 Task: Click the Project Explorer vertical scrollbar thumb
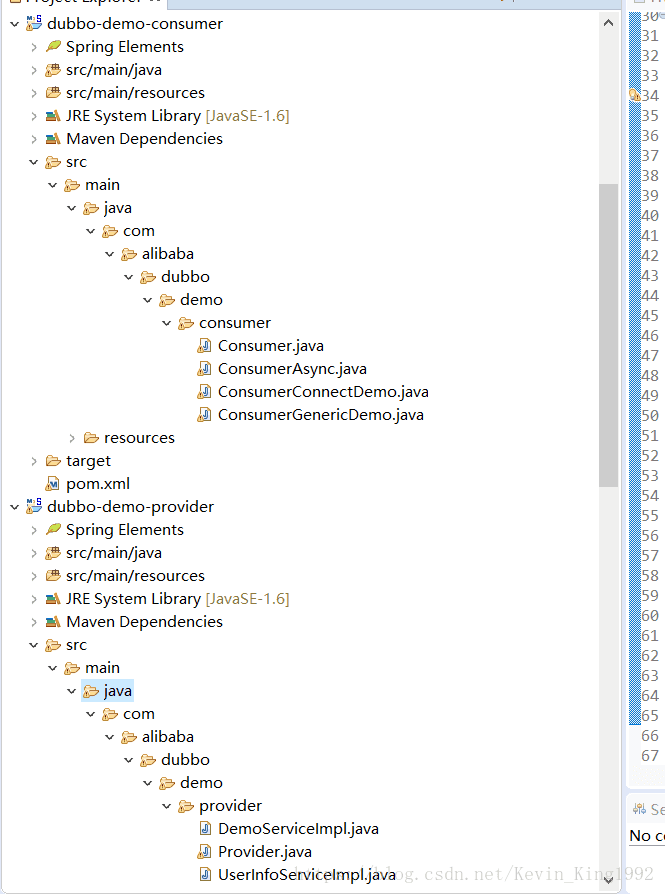pyautogui.click(x=609, y=335)
